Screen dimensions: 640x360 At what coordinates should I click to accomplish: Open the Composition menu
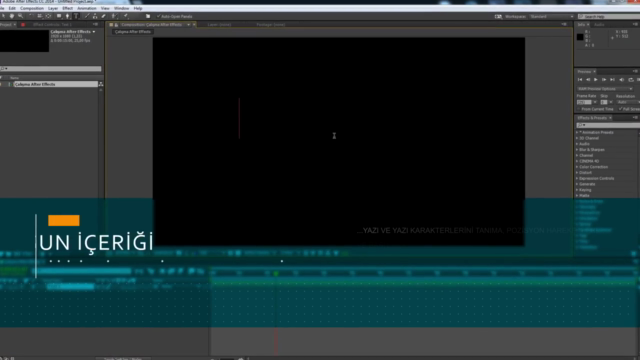31,8
